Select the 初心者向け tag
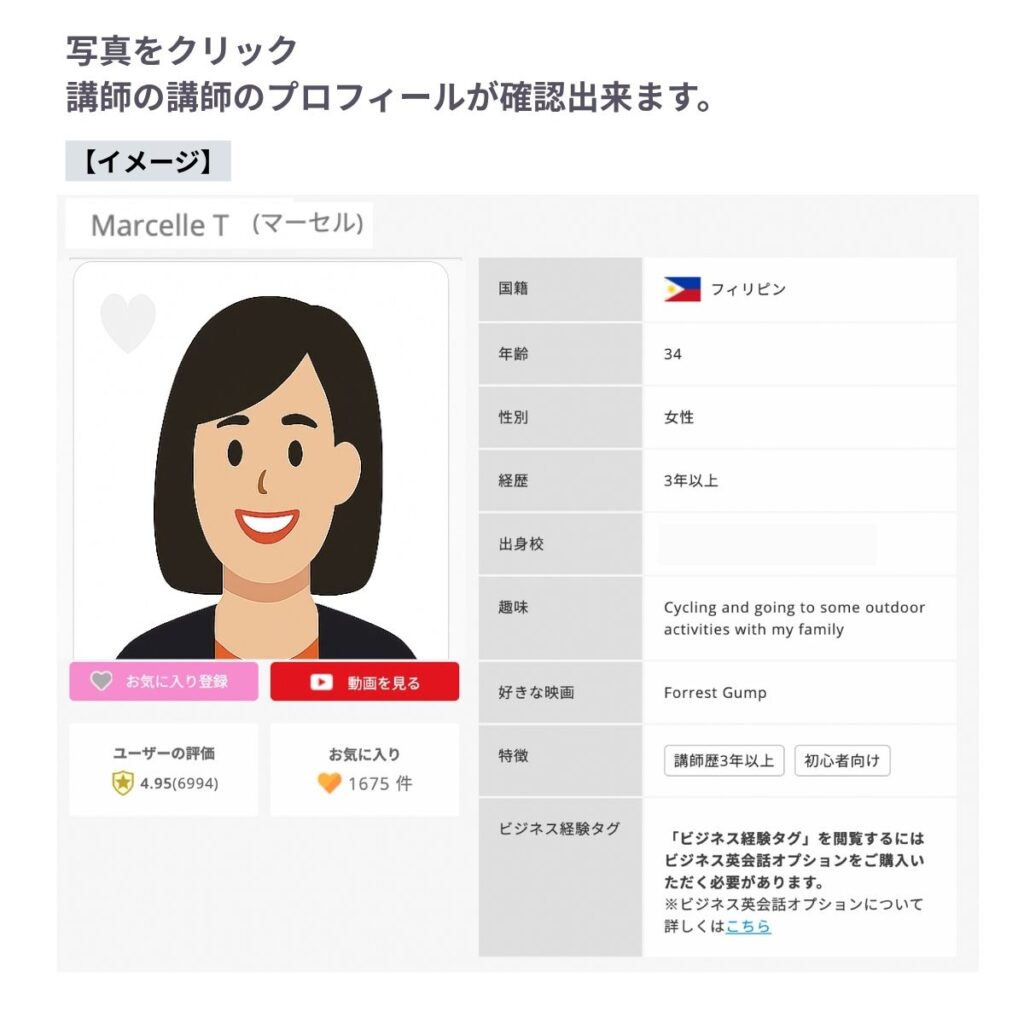 point(842,760)
